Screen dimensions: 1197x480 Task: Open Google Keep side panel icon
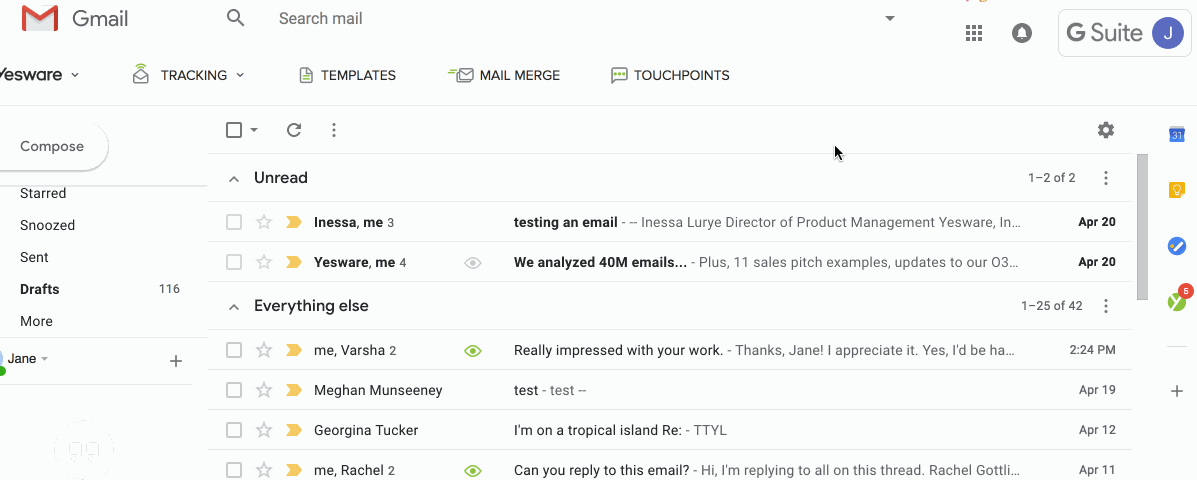pyautogui.click(x=1177, y=190)
